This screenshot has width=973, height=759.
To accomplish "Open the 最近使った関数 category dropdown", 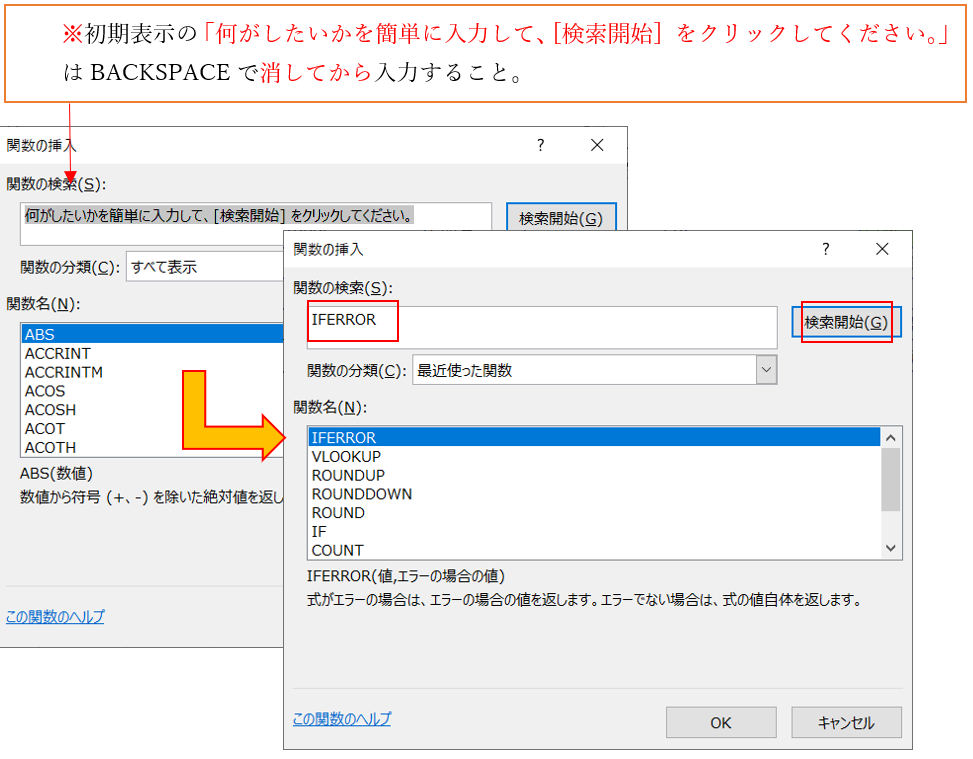I will (766, 370).
